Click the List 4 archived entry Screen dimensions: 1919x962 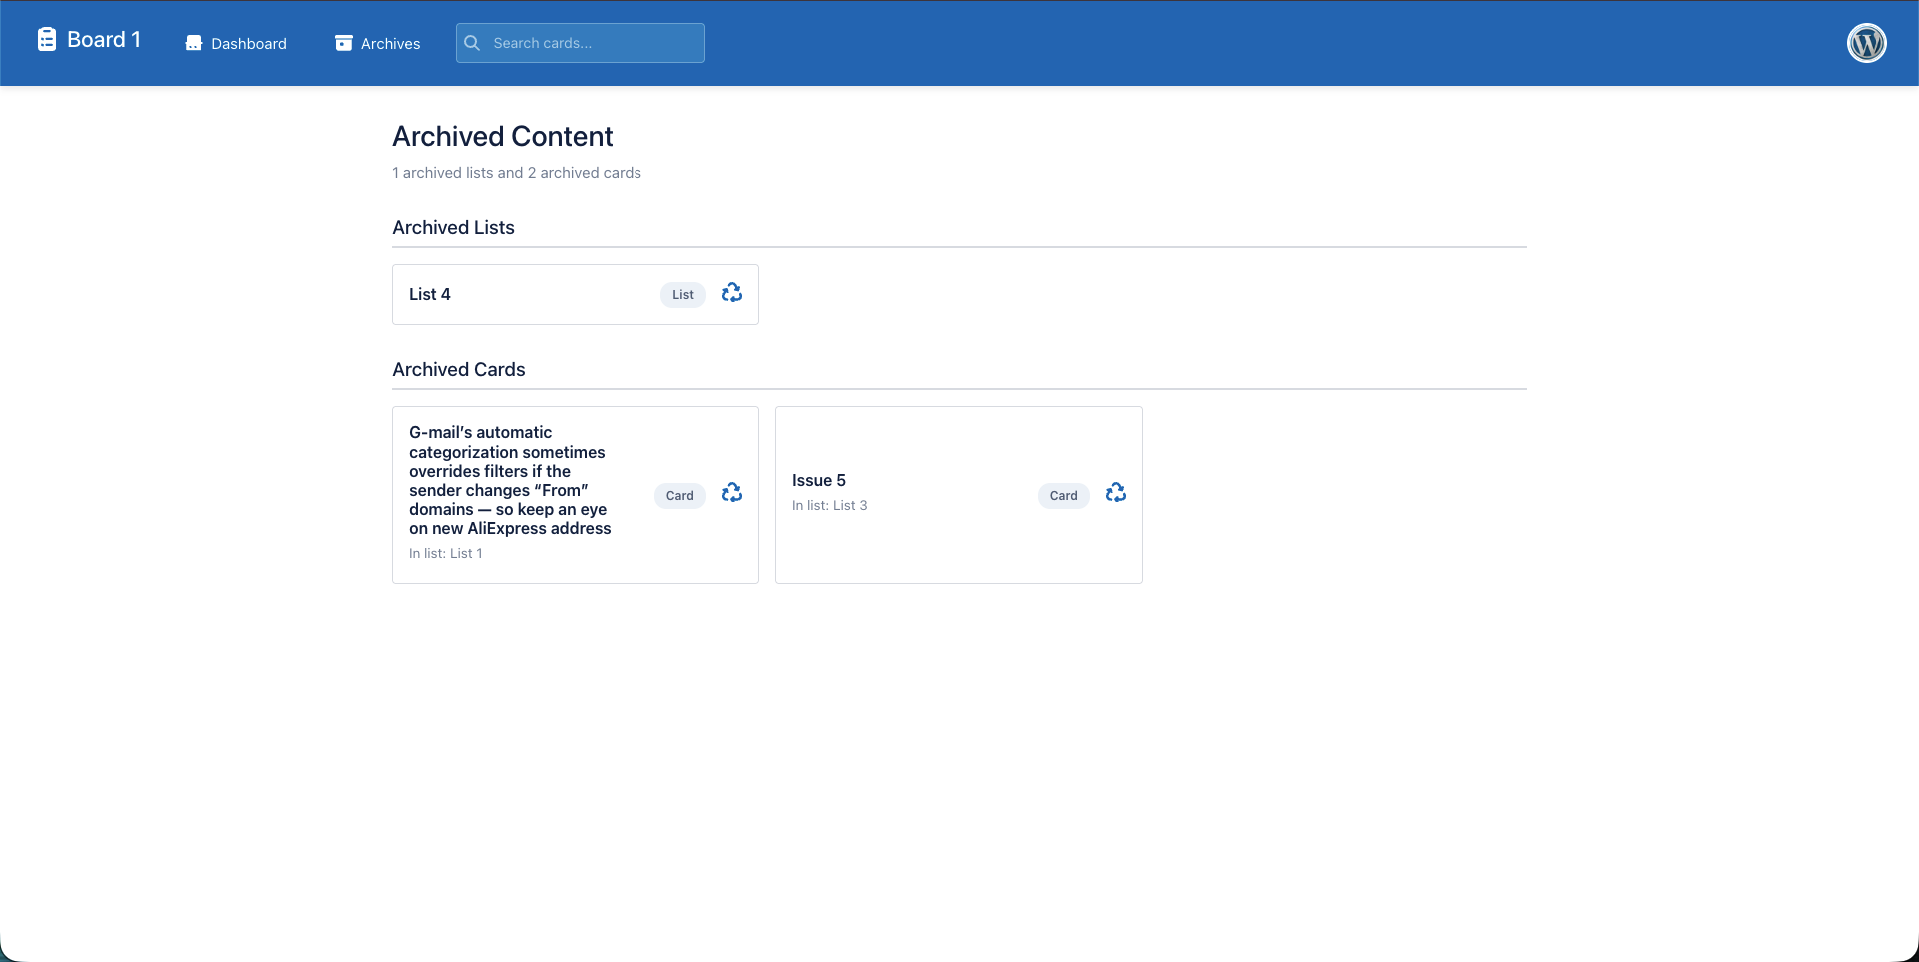point(574,294)
